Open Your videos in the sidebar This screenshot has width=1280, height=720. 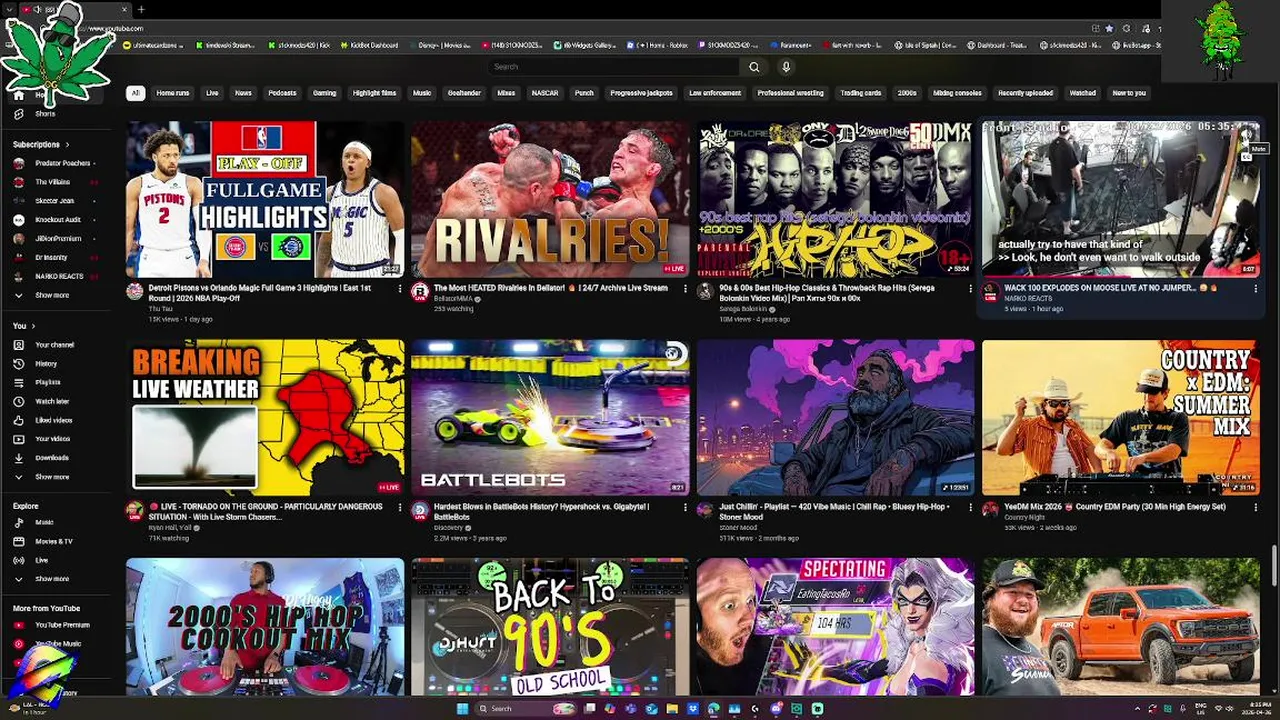(52, 439)
